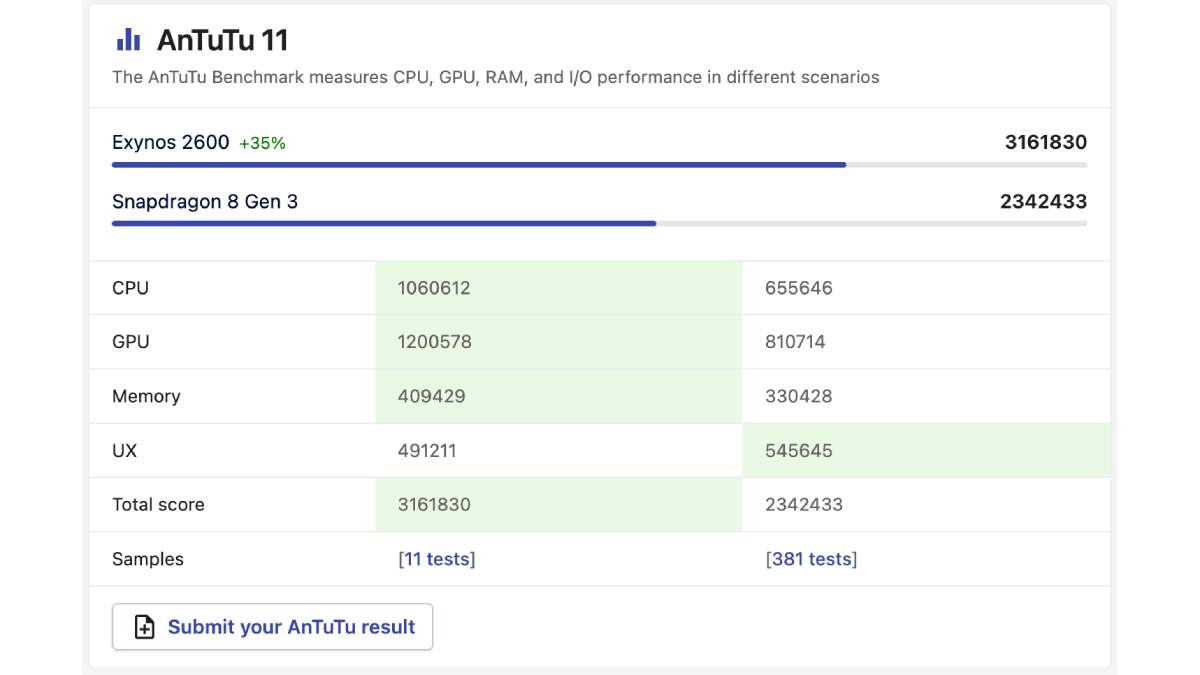Click the Snapdragon 8 Gen 3 label
Image resolution: width=1200 pixels, height=675 pixels.
coord(205,201)
